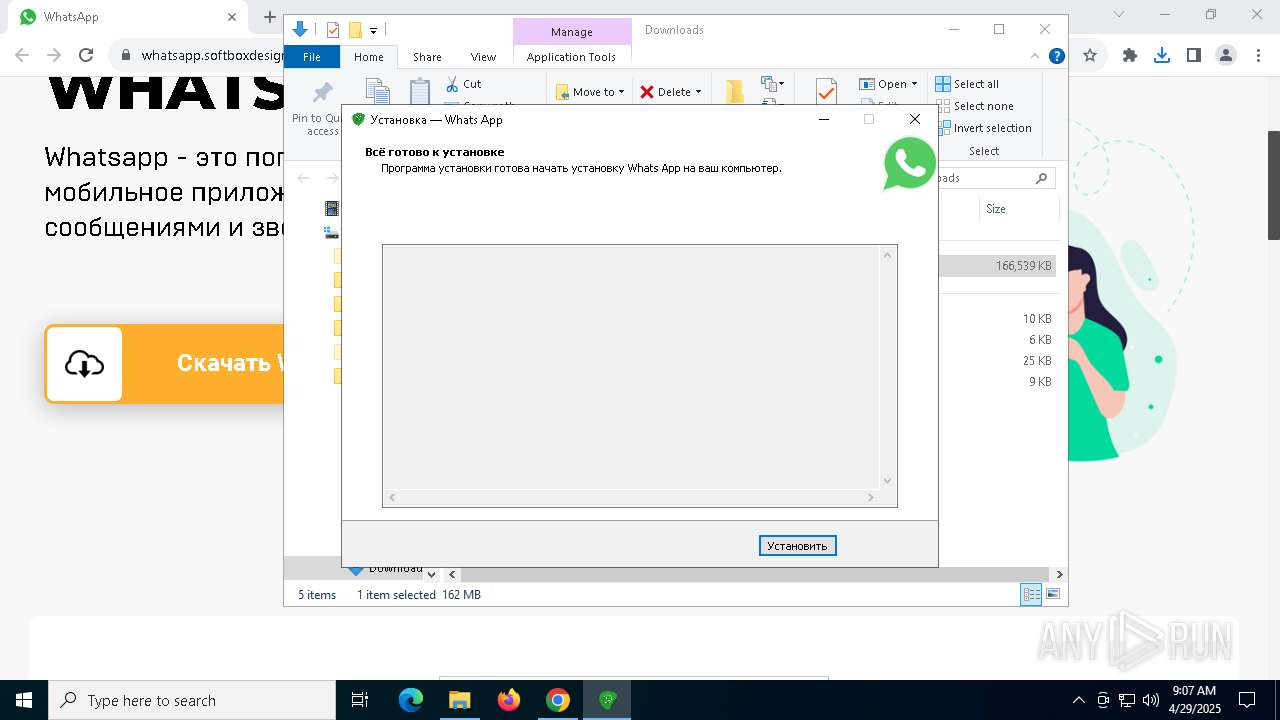Click up arrow of installer text box scrollbar
The image size is (1280, 720).
click(887, 255)
